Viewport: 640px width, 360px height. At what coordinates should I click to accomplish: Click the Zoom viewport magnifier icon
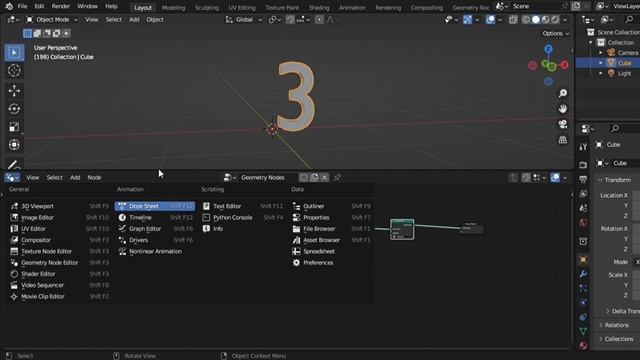pos(562,93)
